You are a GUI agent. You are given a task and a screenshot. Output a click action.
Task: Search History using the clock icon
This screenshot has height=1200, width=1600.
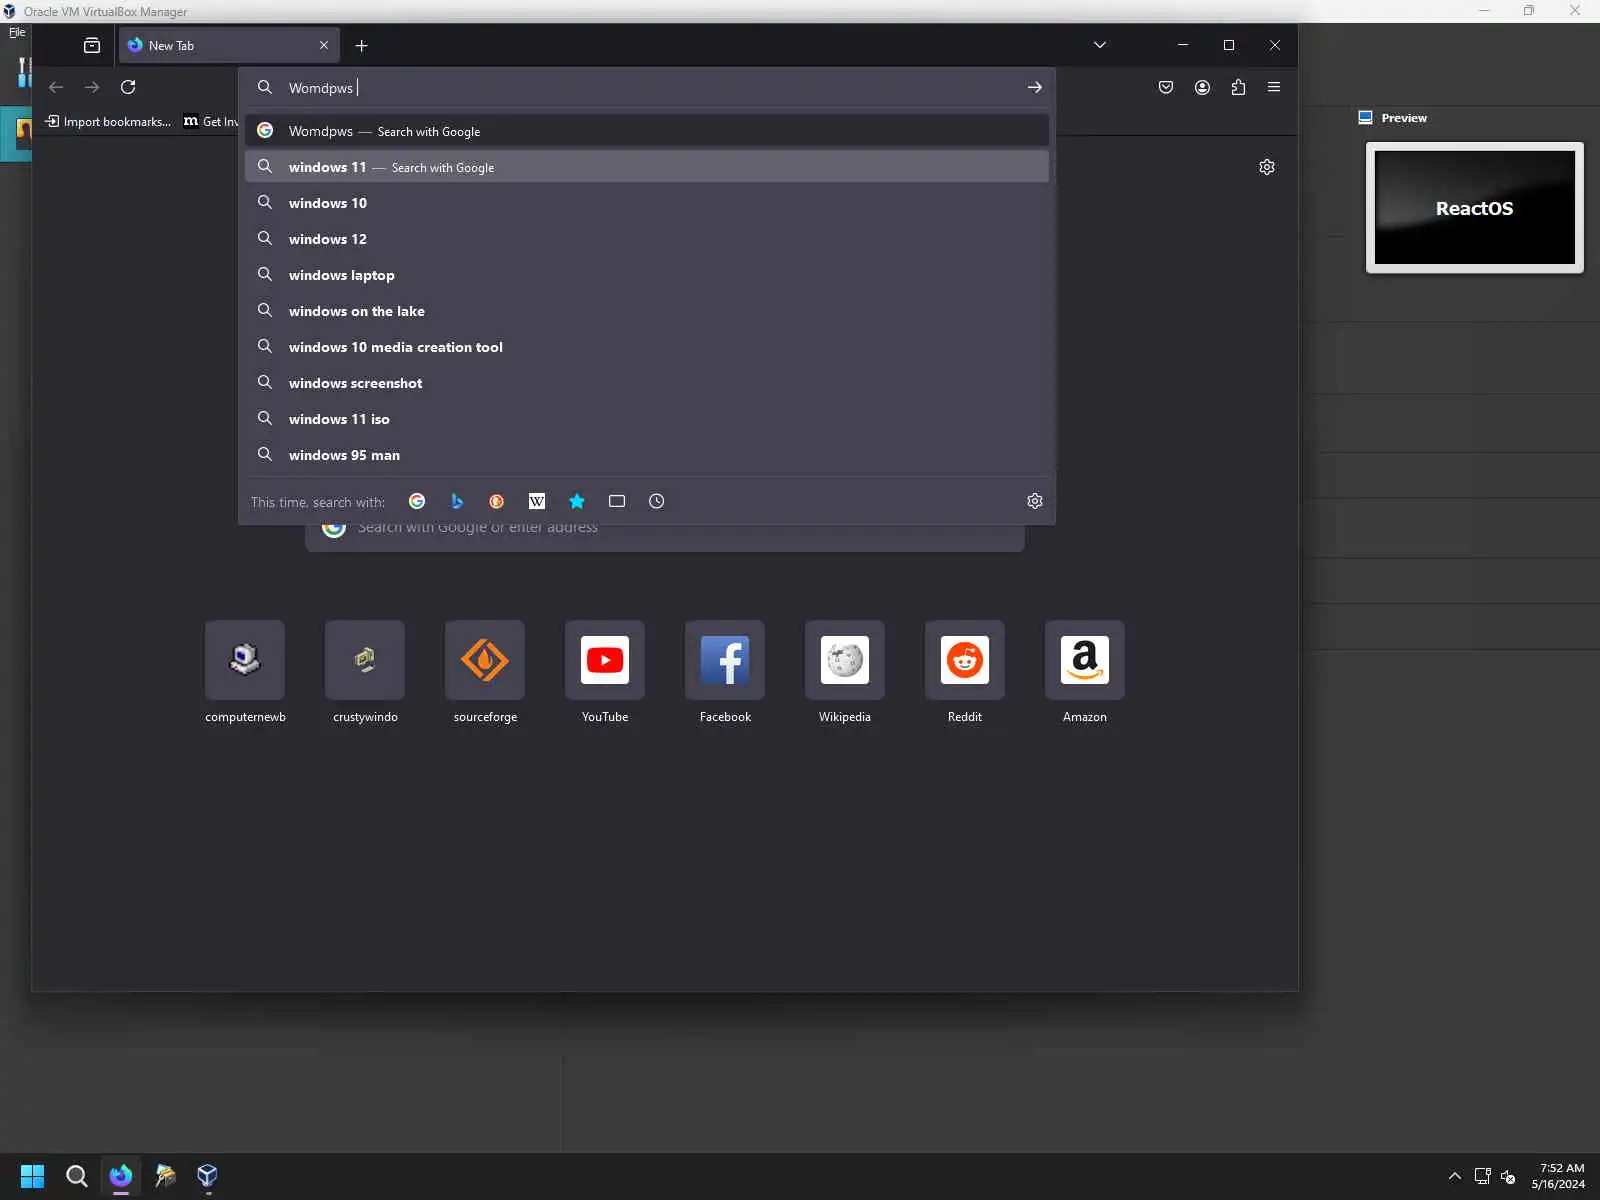[x=657, y=501]
